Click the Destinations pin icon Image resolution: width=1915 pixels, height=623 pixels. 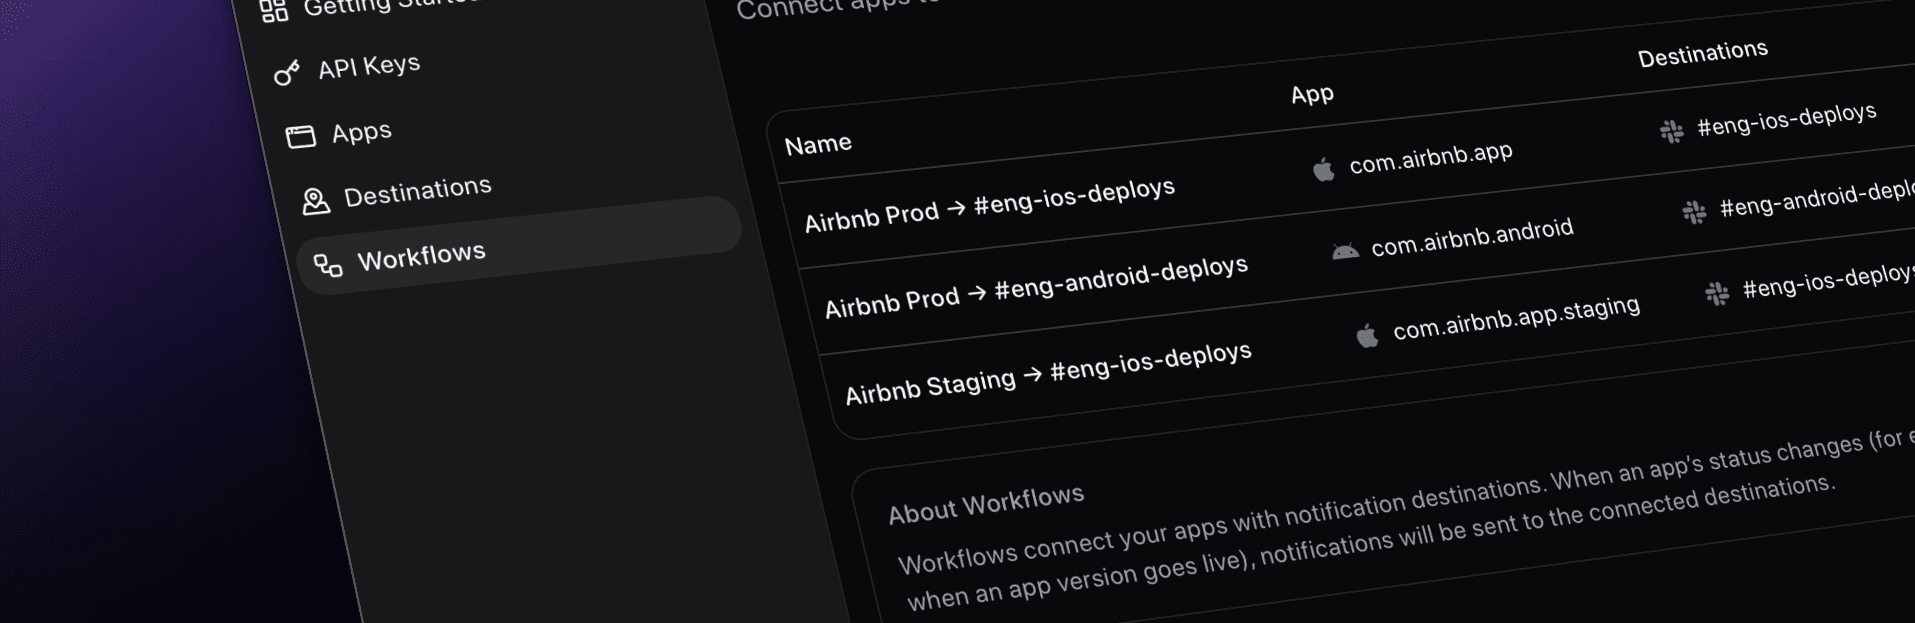[315, 201]
